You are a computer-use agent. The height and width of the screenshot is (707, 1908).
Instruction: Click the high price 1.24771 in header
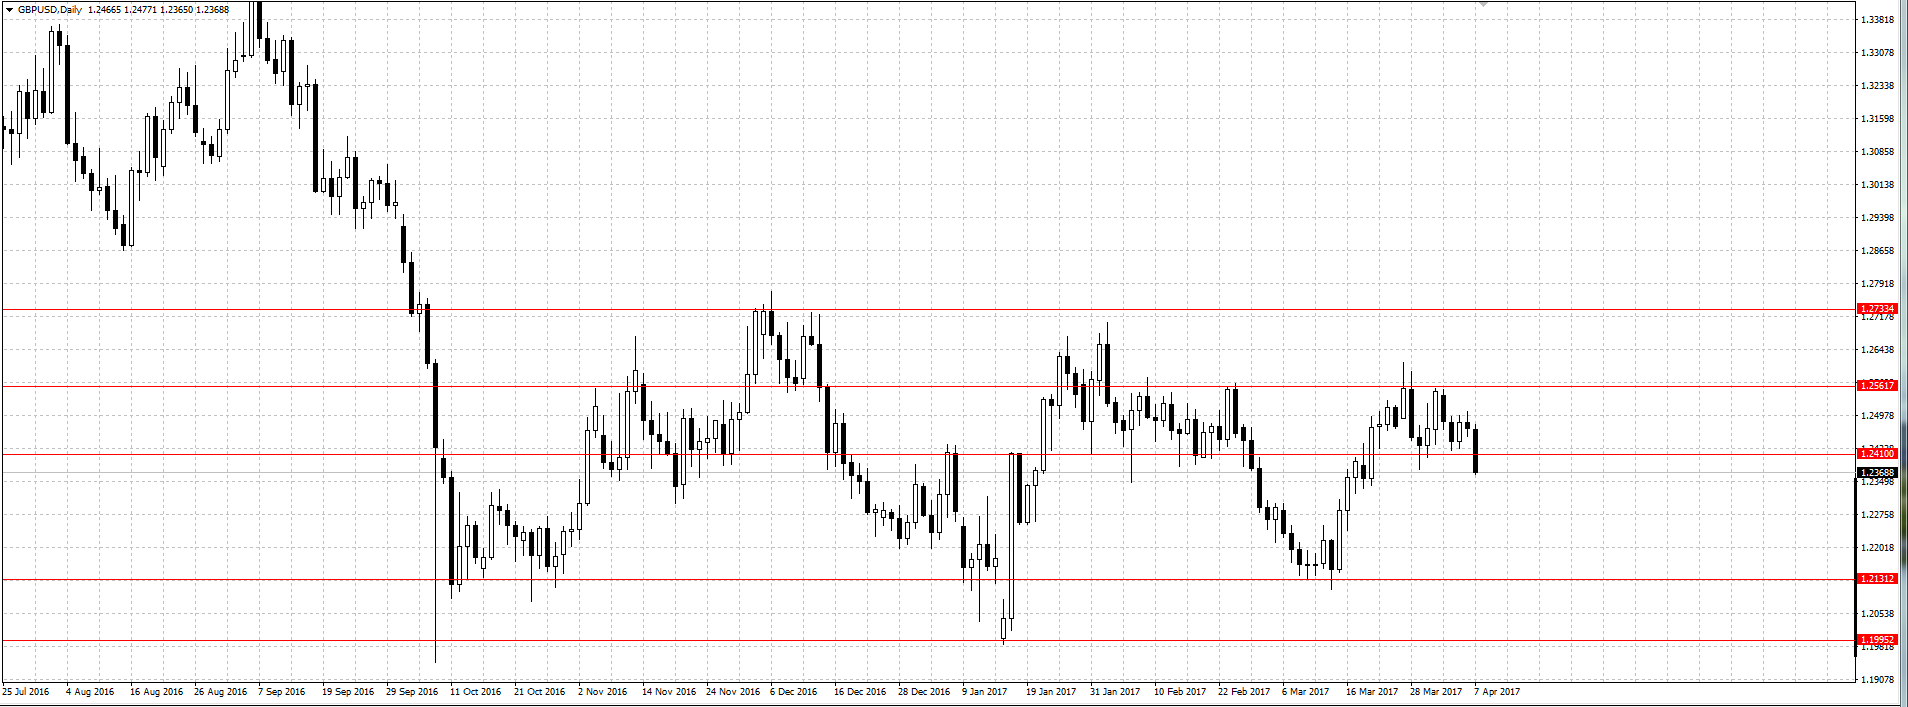(139, 10)
